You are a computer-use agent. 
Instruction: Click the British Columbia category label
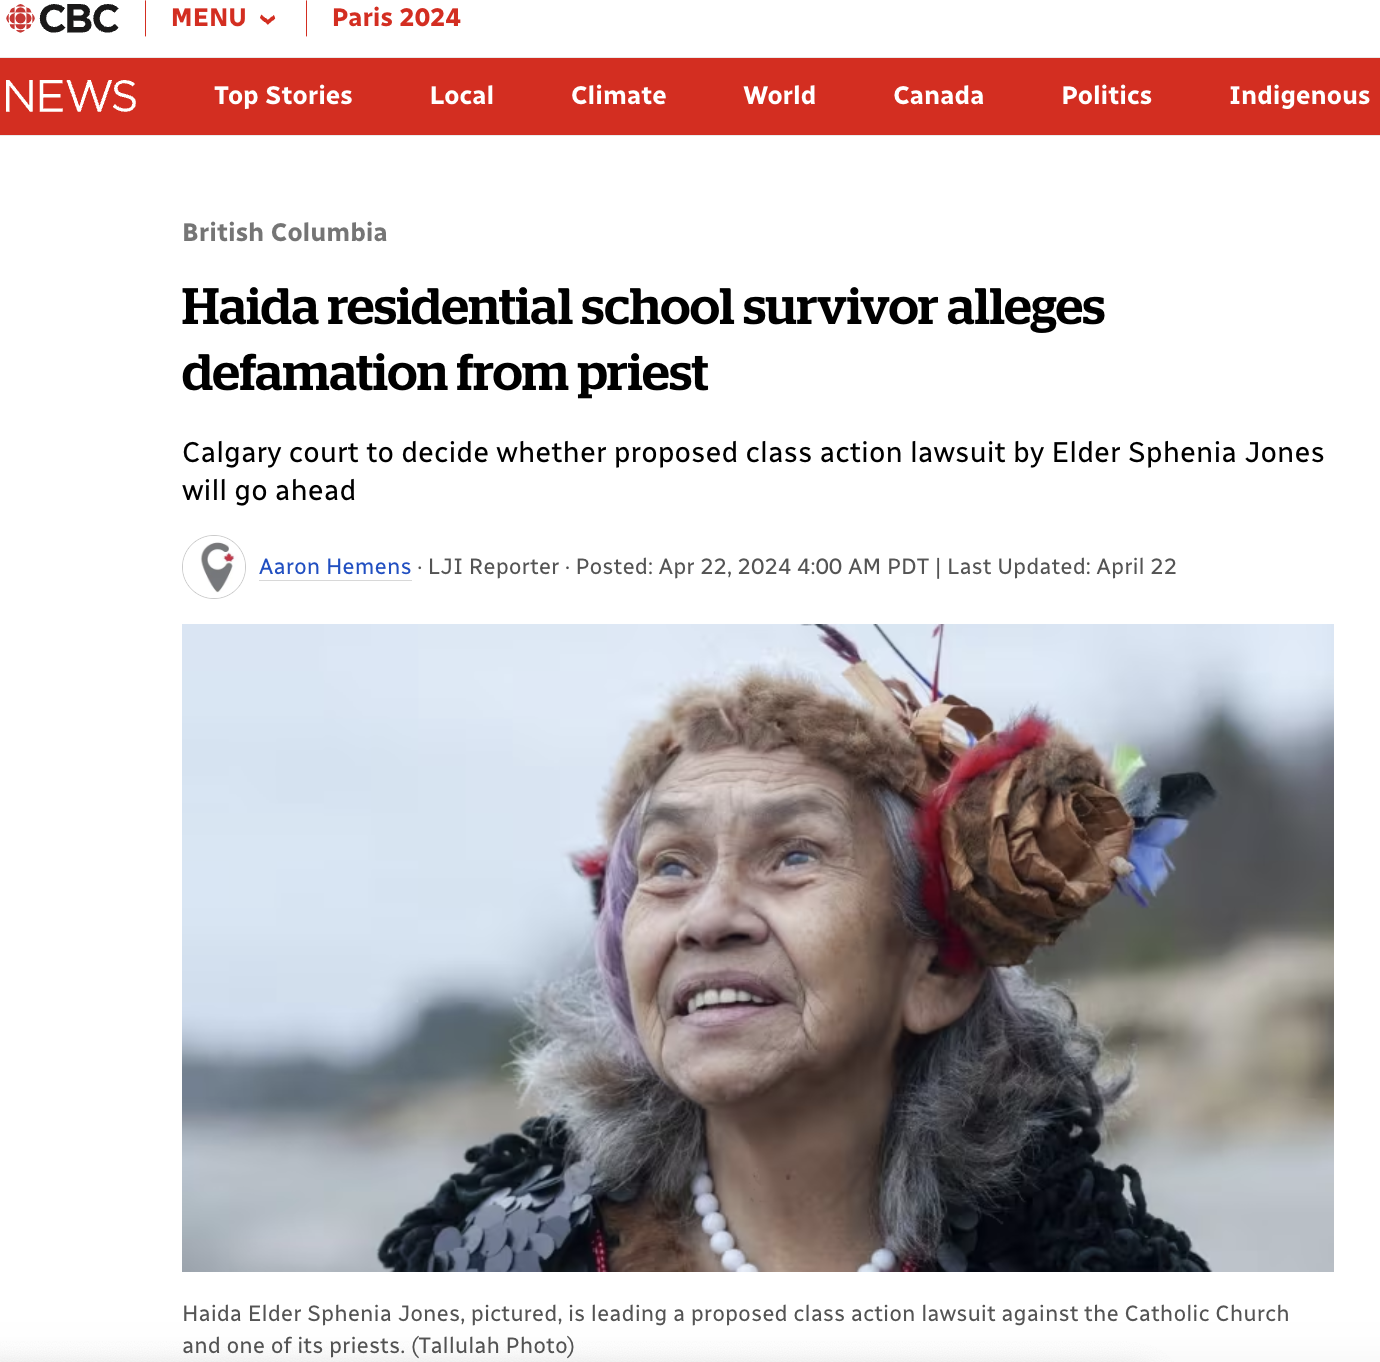coord(285,232)
